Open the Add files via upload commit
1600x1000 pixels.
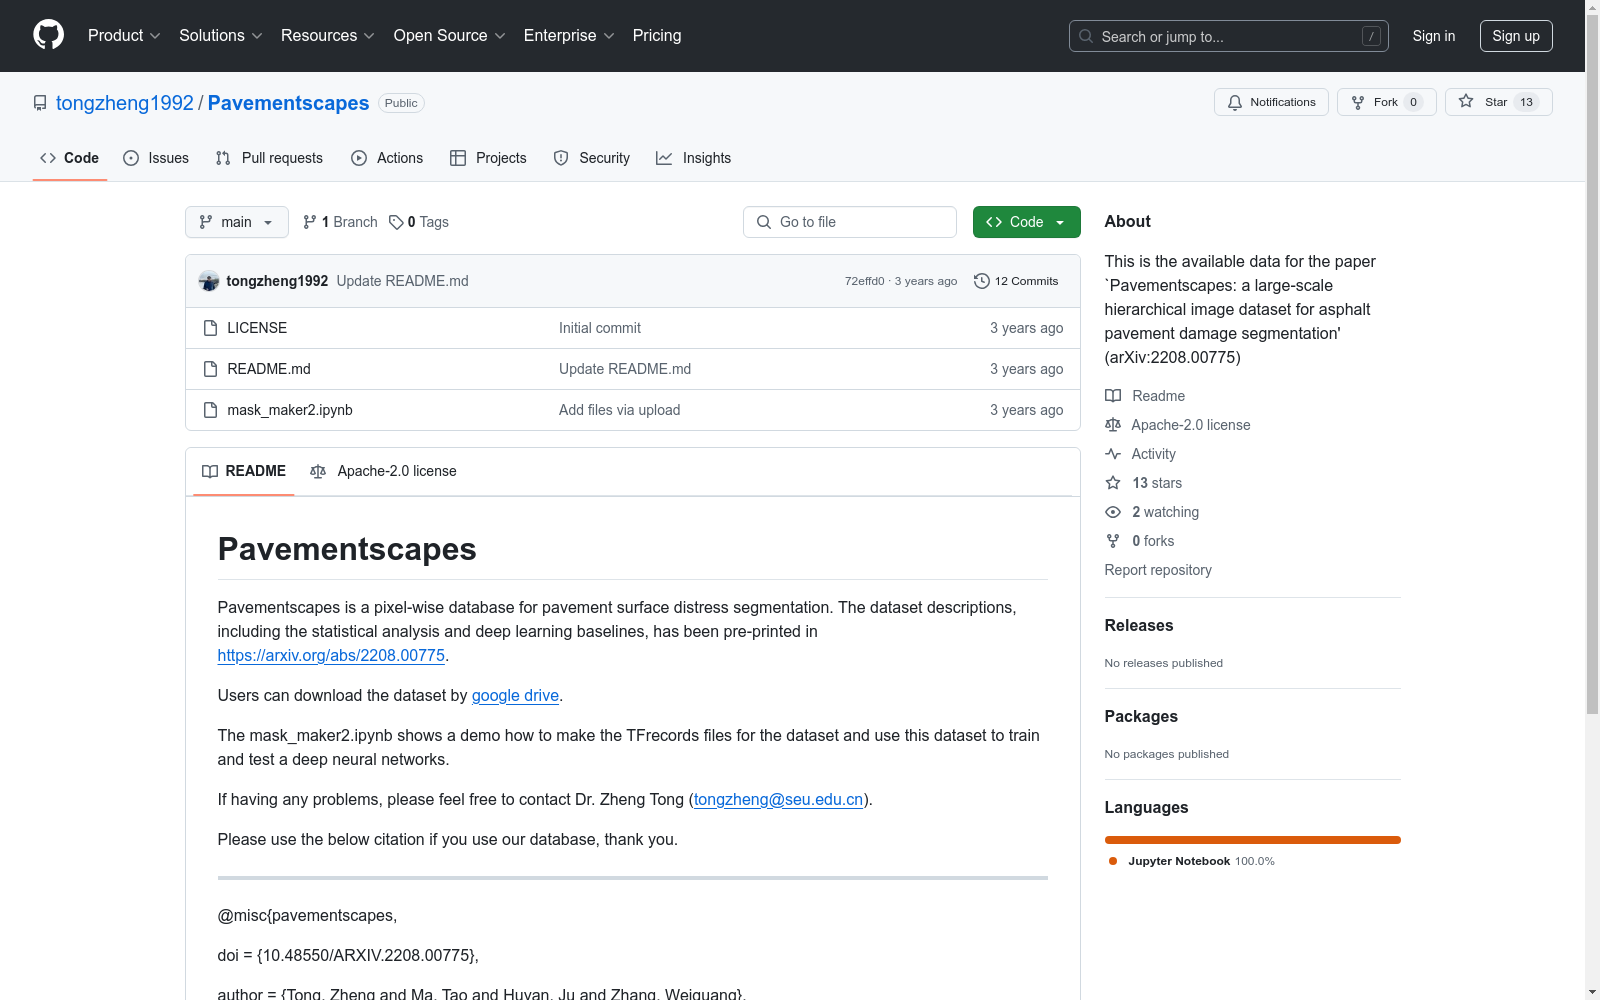(x=619, y=410)
